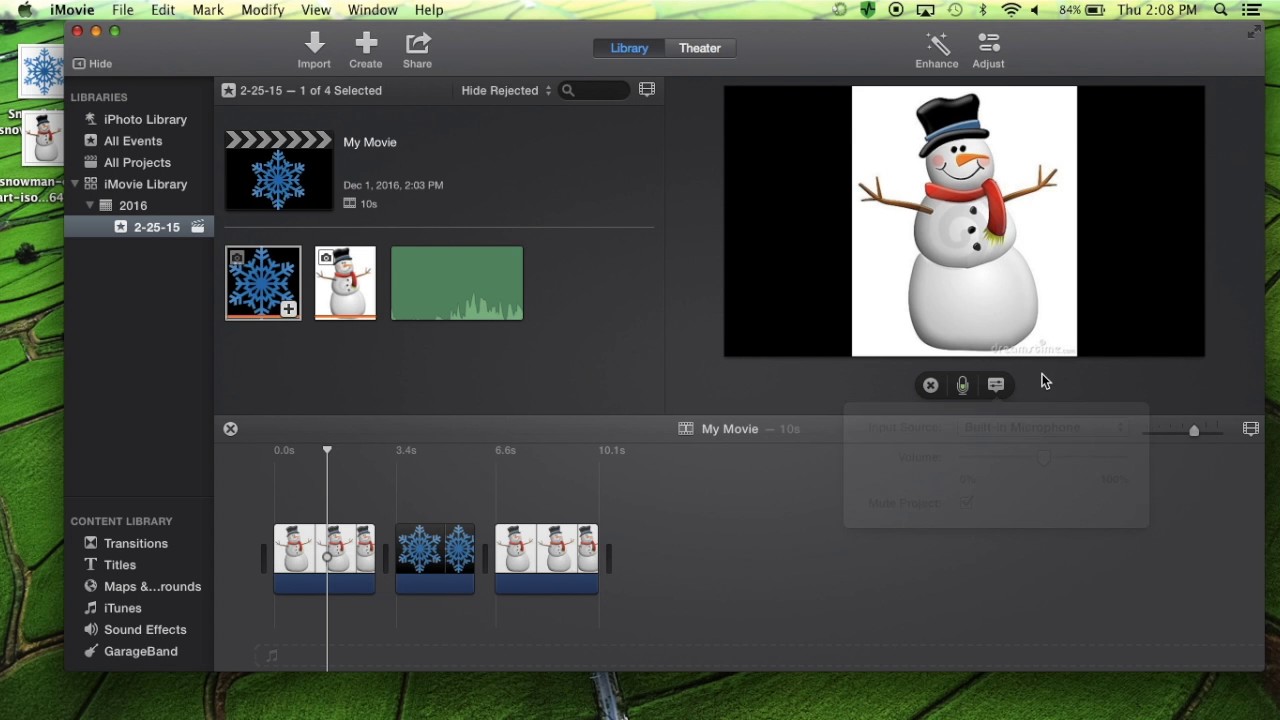Click the My Movie timeline title

pos(730,429)
